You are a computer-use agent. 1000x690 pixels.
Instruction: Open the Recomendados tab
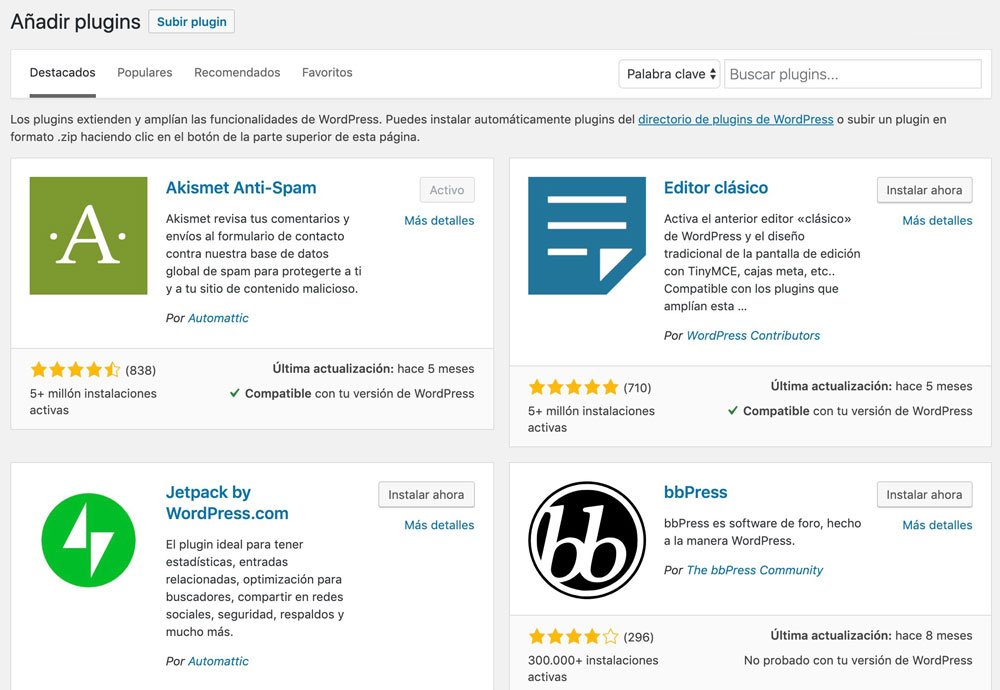[237, 73]
